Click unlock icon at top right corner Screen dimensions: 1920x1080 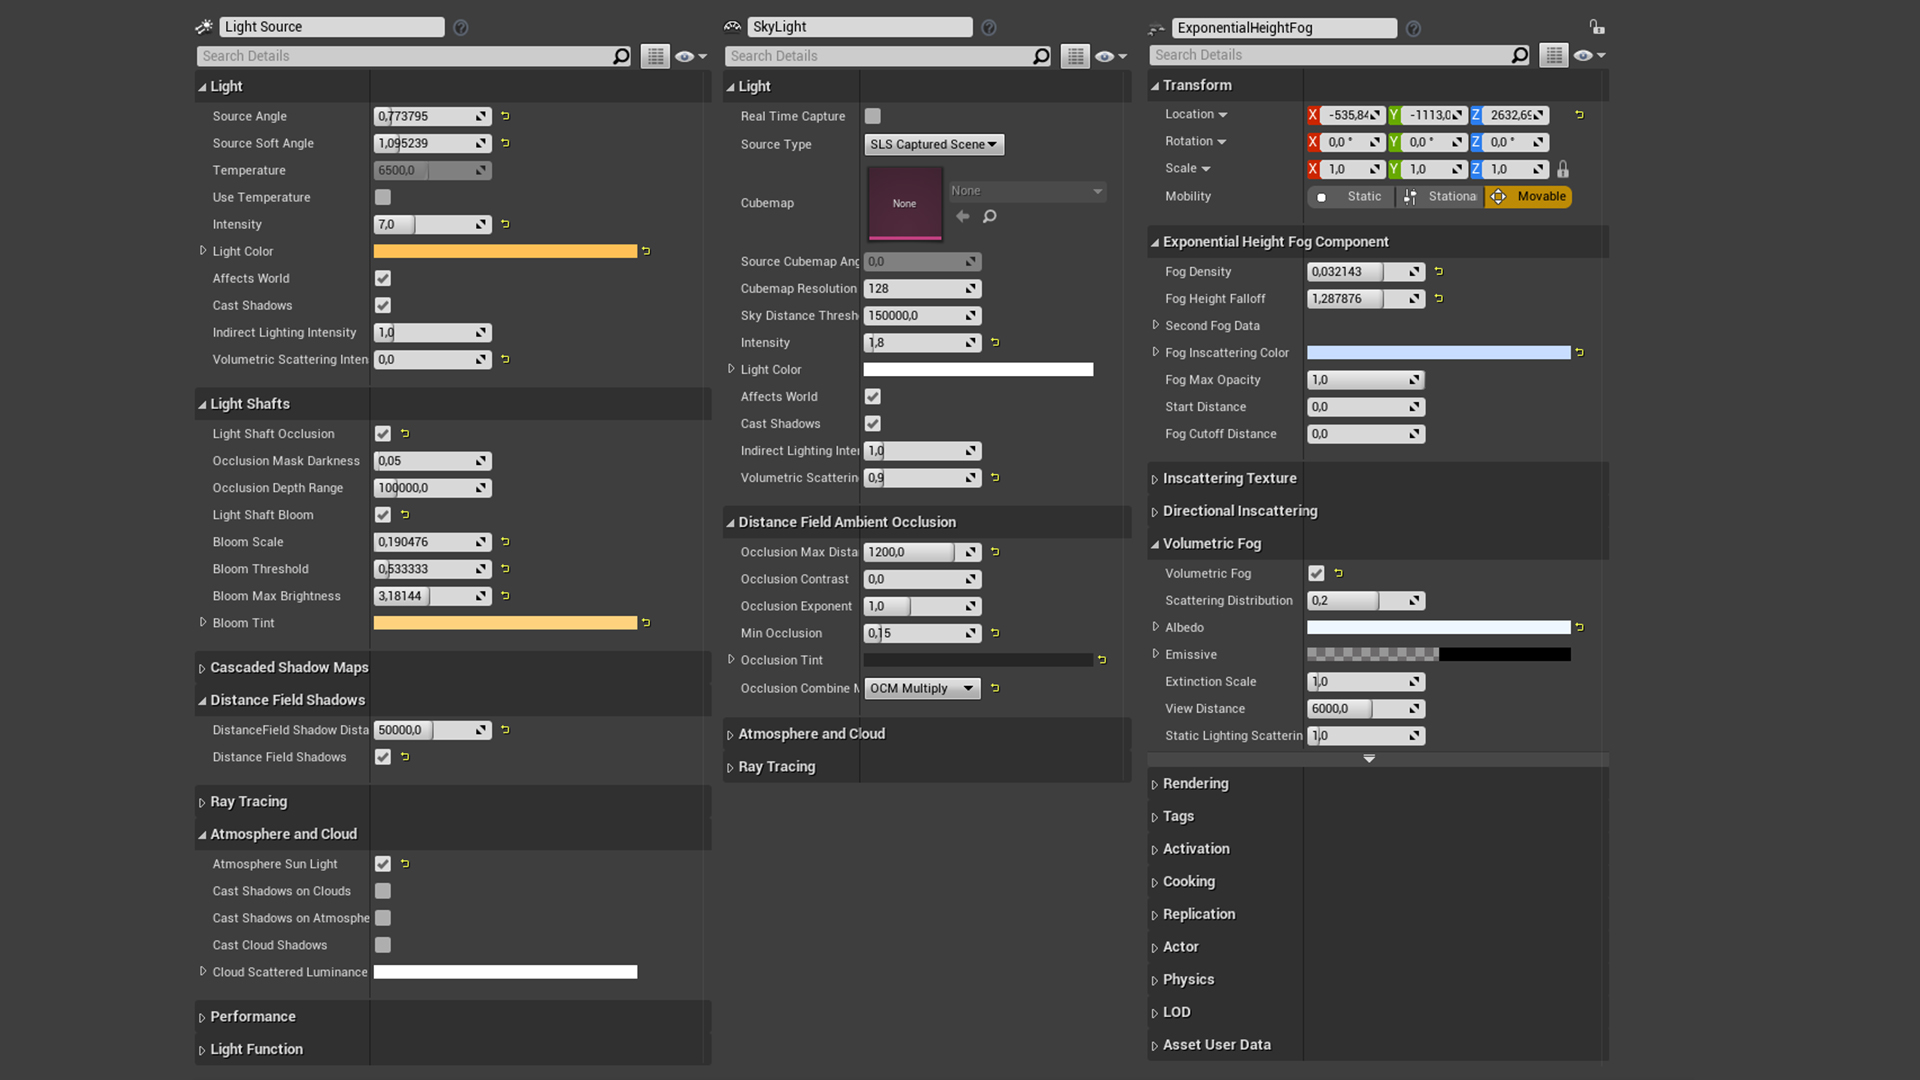tap(1596, 27)
